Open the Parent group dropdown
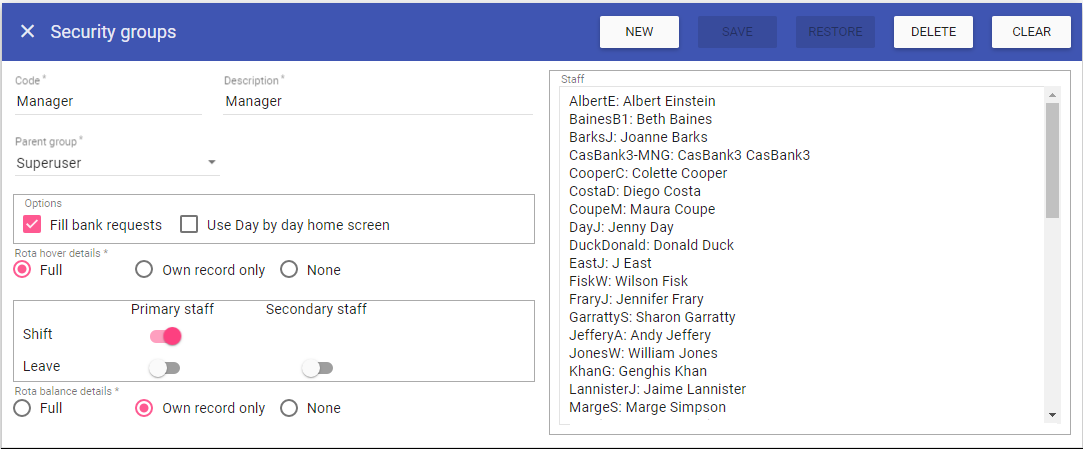Screen dimensions: 1083x449 click(x=117, y=162)
